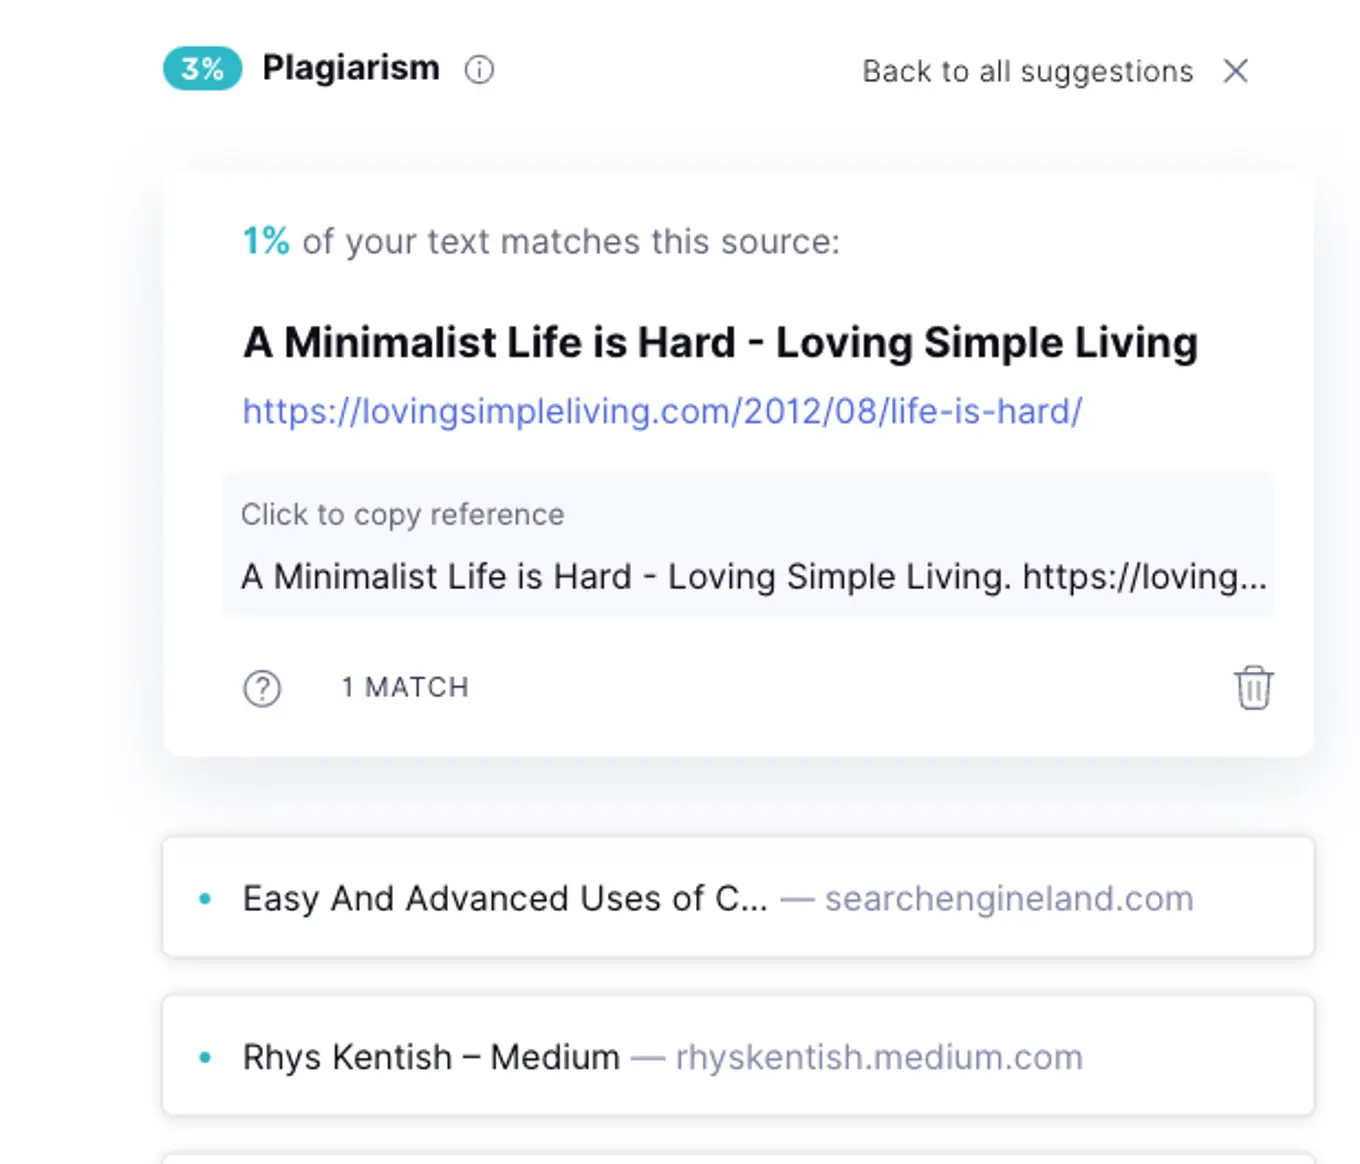Viewport: 1360px width, 1164px height.
Task: Copy the Minimalist Life reference text
Action: (753, 577)
